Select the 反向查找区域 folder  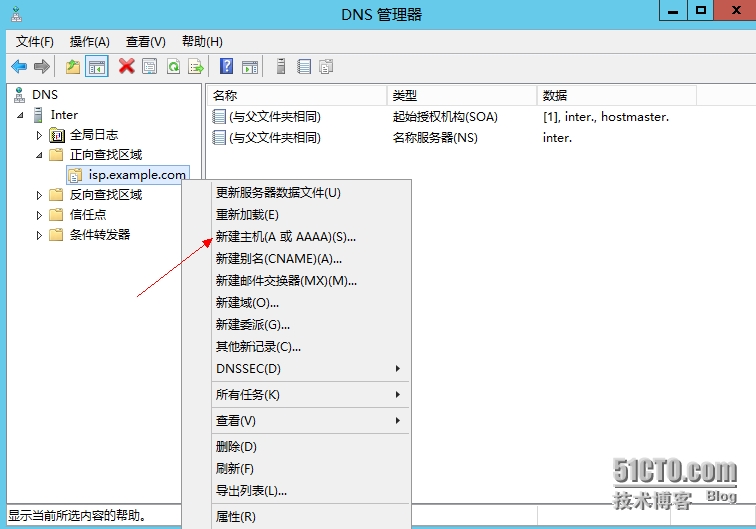(106, 195)
